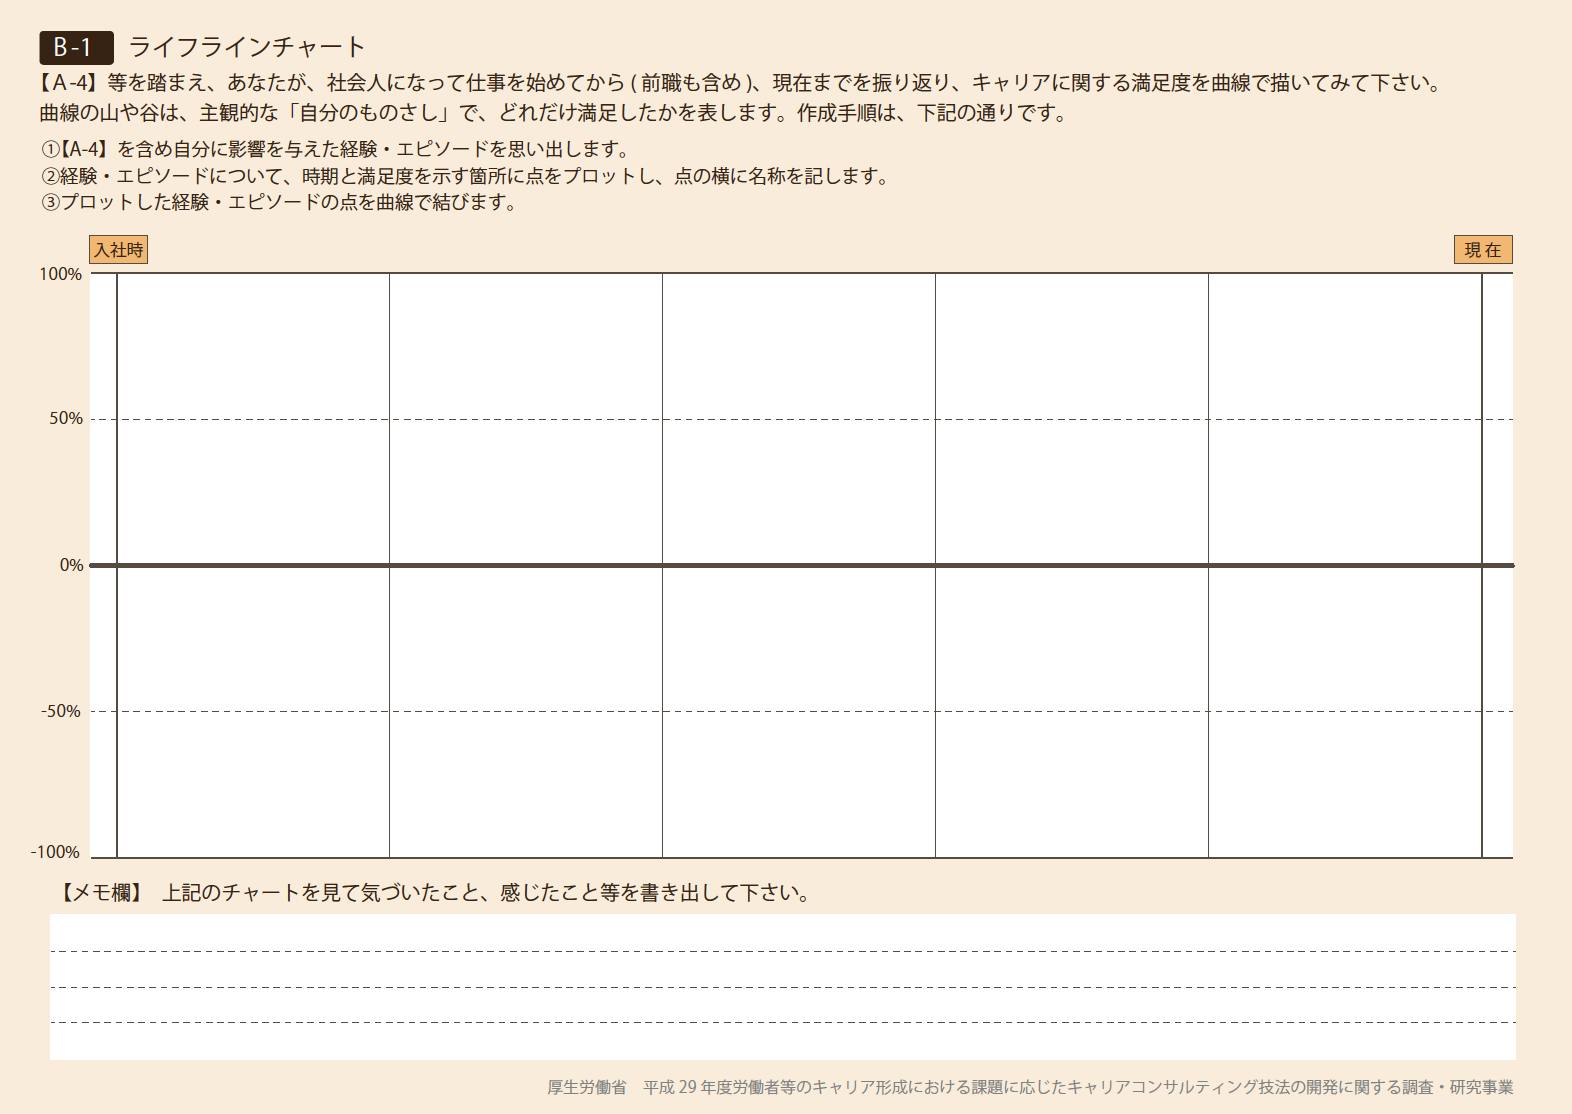Click the -50% axis label
This screenshot has height=1114, width=1572.
[x=61, y=711]
